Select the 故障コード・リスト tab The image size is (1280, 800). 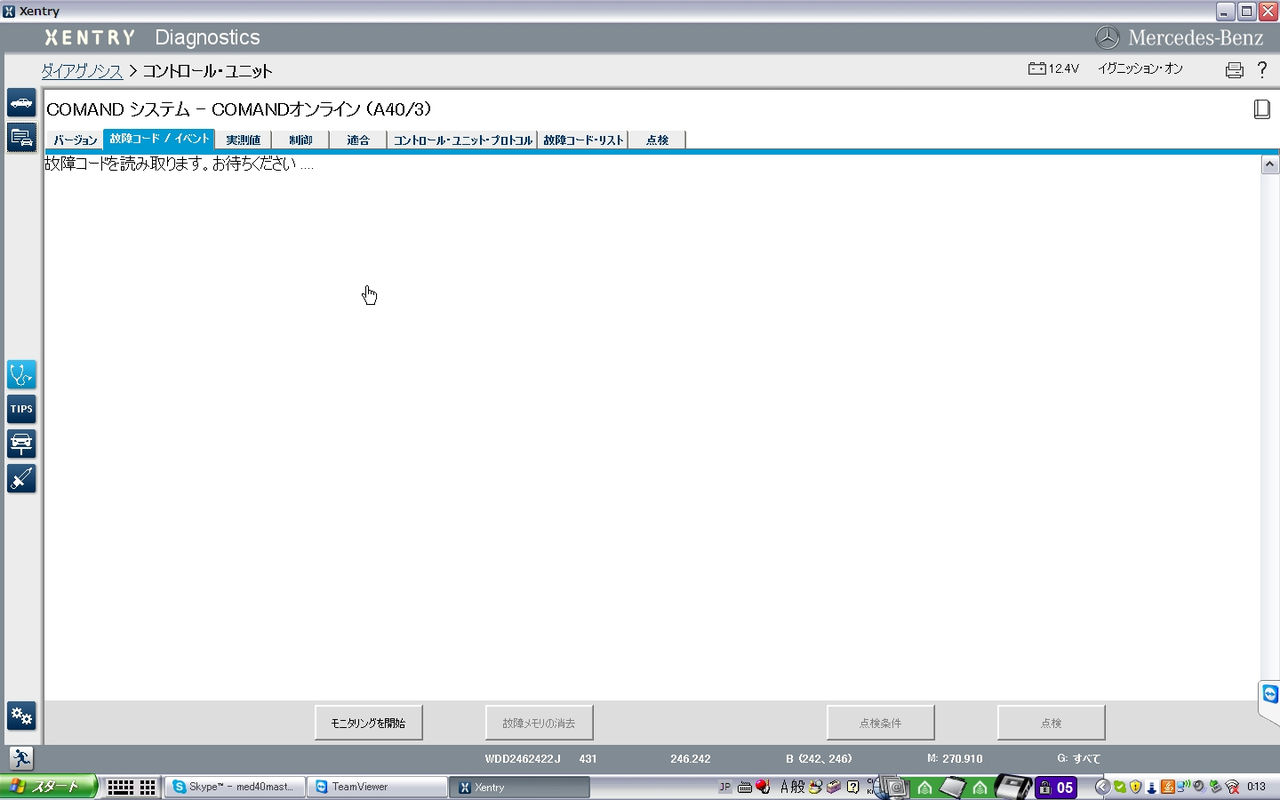(583, 140)
